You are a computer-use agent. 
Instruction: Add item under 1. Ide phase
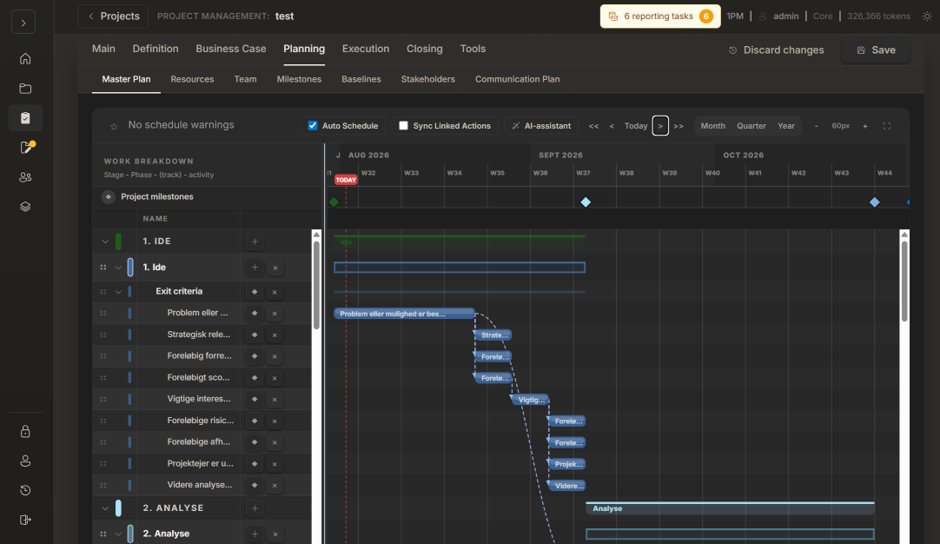point(255,268)
